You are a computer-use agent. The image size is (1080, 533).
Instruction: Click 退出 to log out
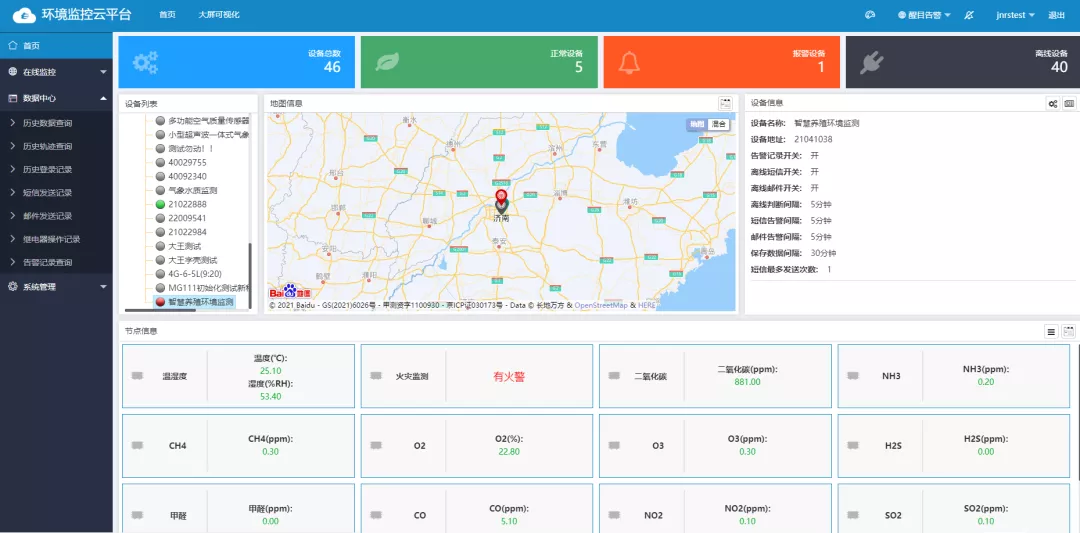pyautogui.click(x=1056, y=15)
